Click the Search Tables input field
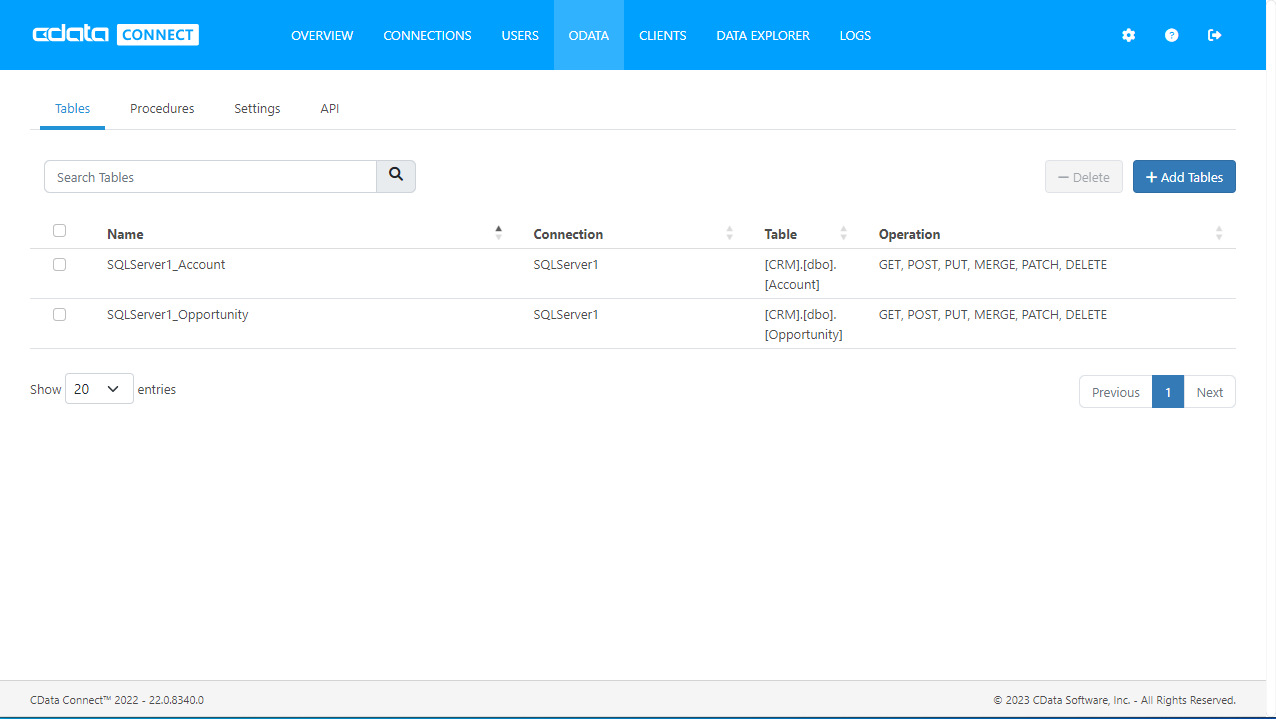The image size is (1276, 719). (210, 177)
